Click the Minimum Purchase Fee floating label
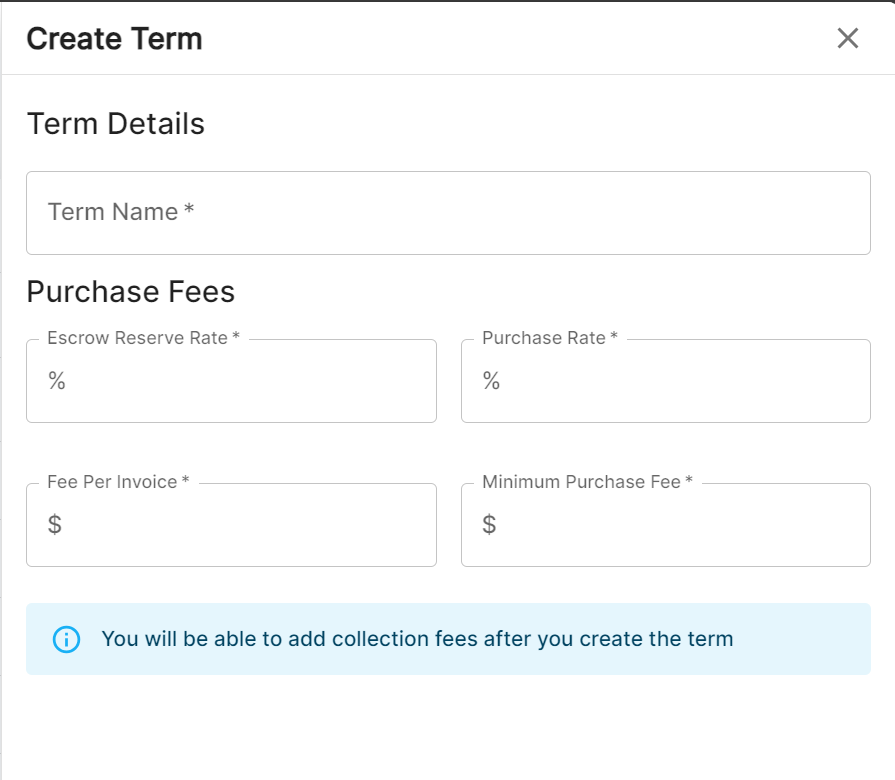 pos(587,482)
